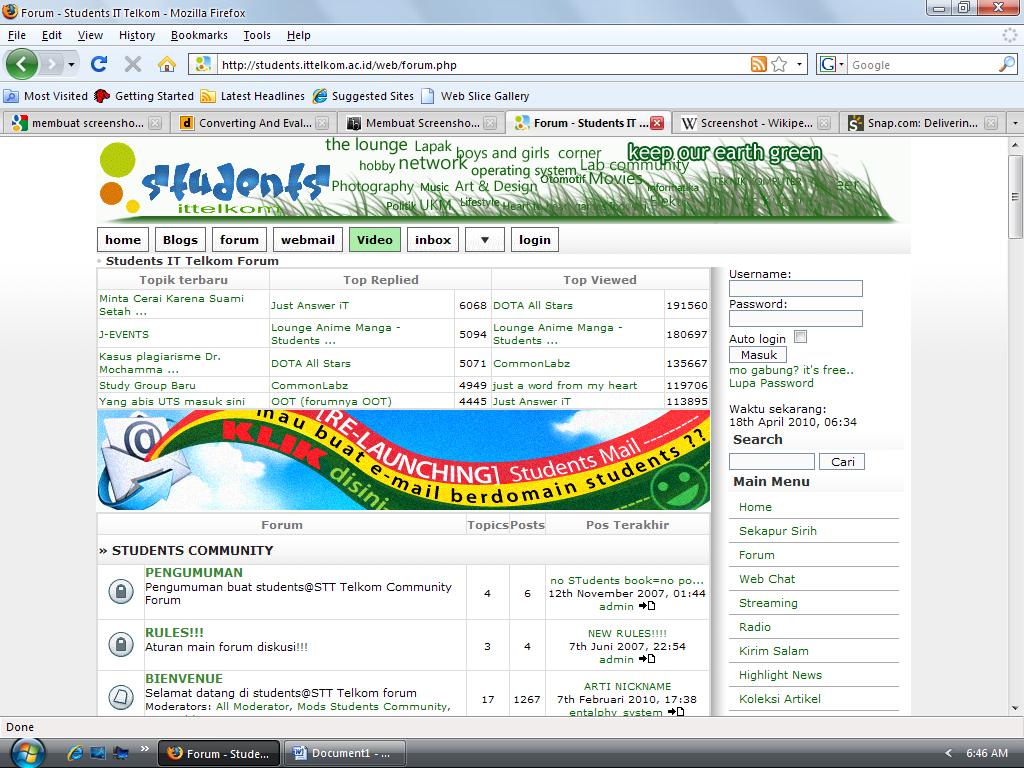Open the Web Slice Gallery bookmark

475,96
